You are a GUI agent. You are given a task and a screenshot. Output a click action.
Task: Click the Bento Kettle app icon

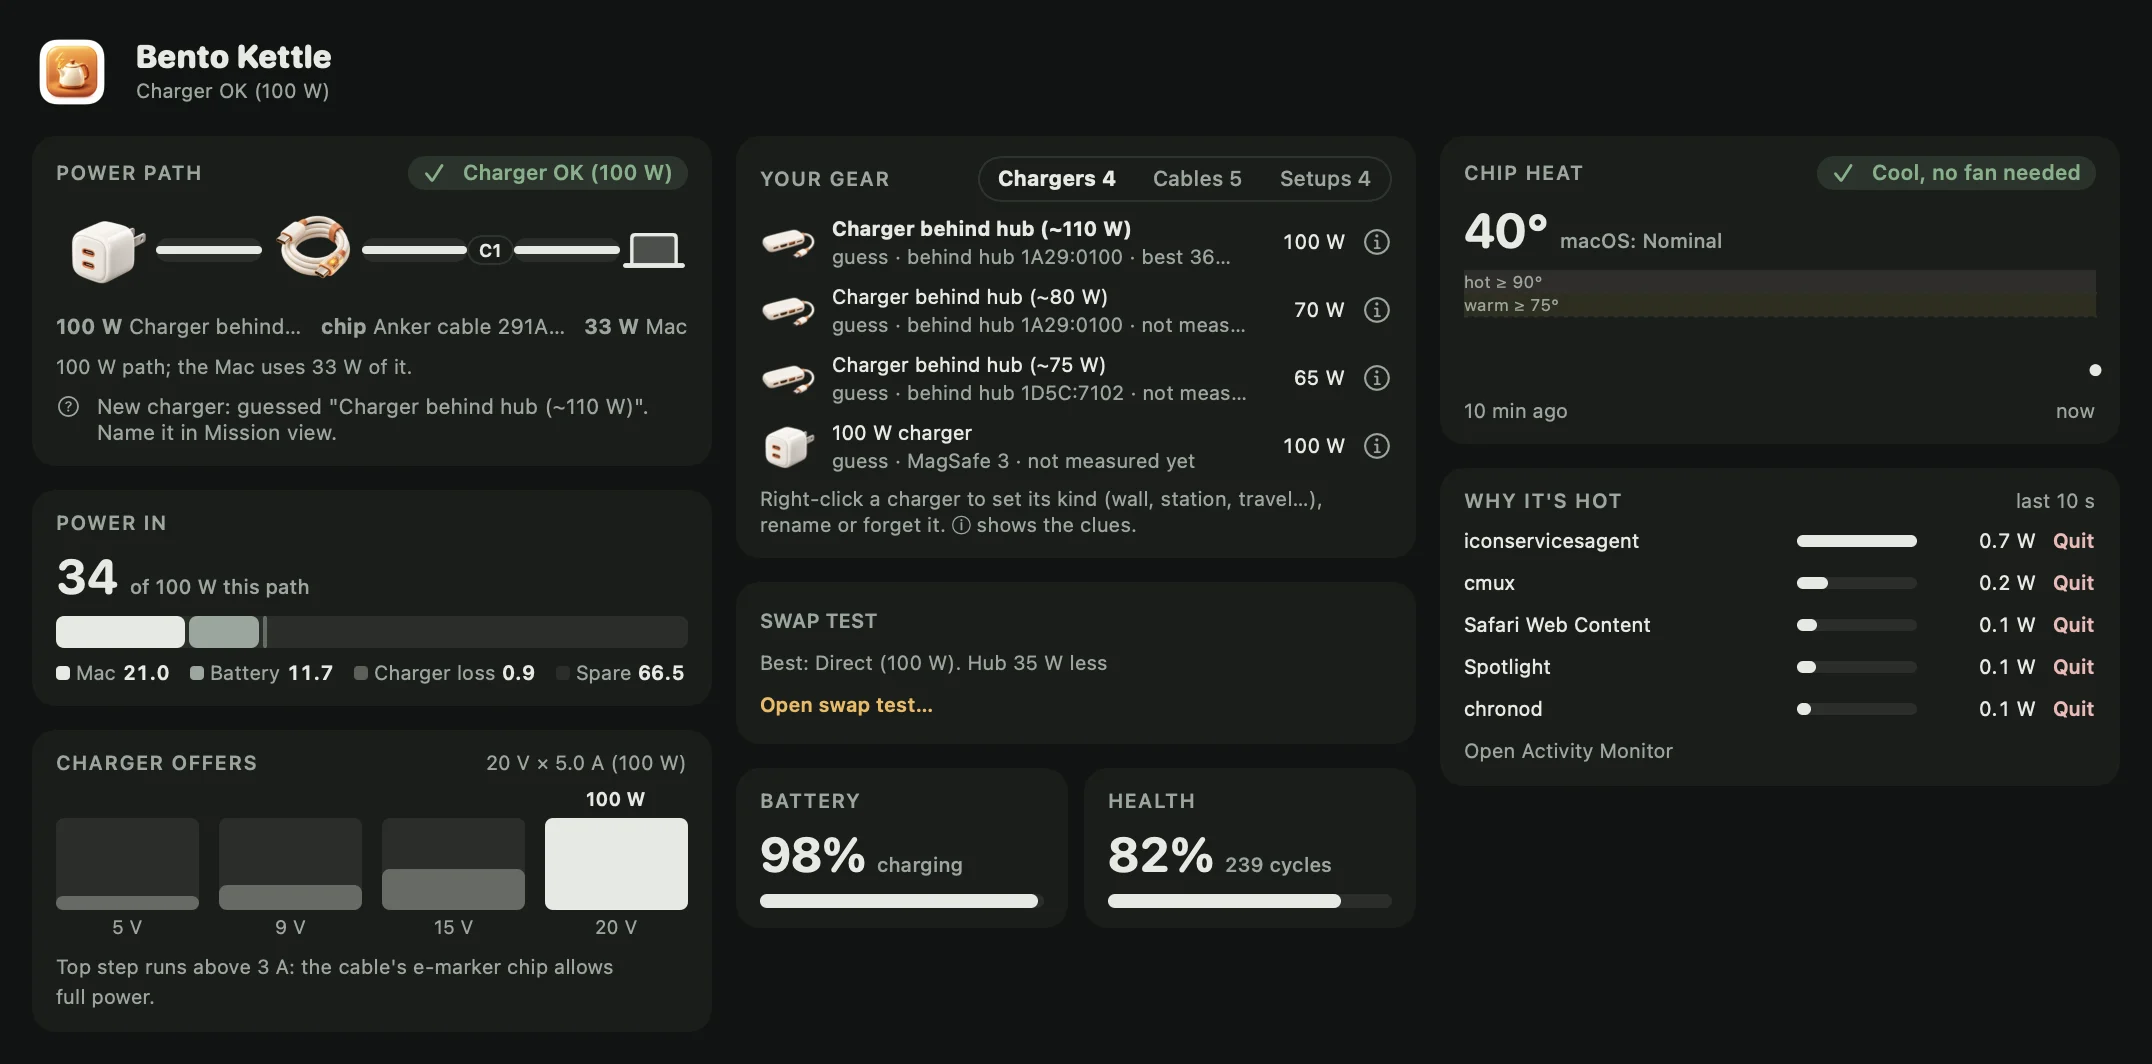pyautogui.click(x=72, y=72)
